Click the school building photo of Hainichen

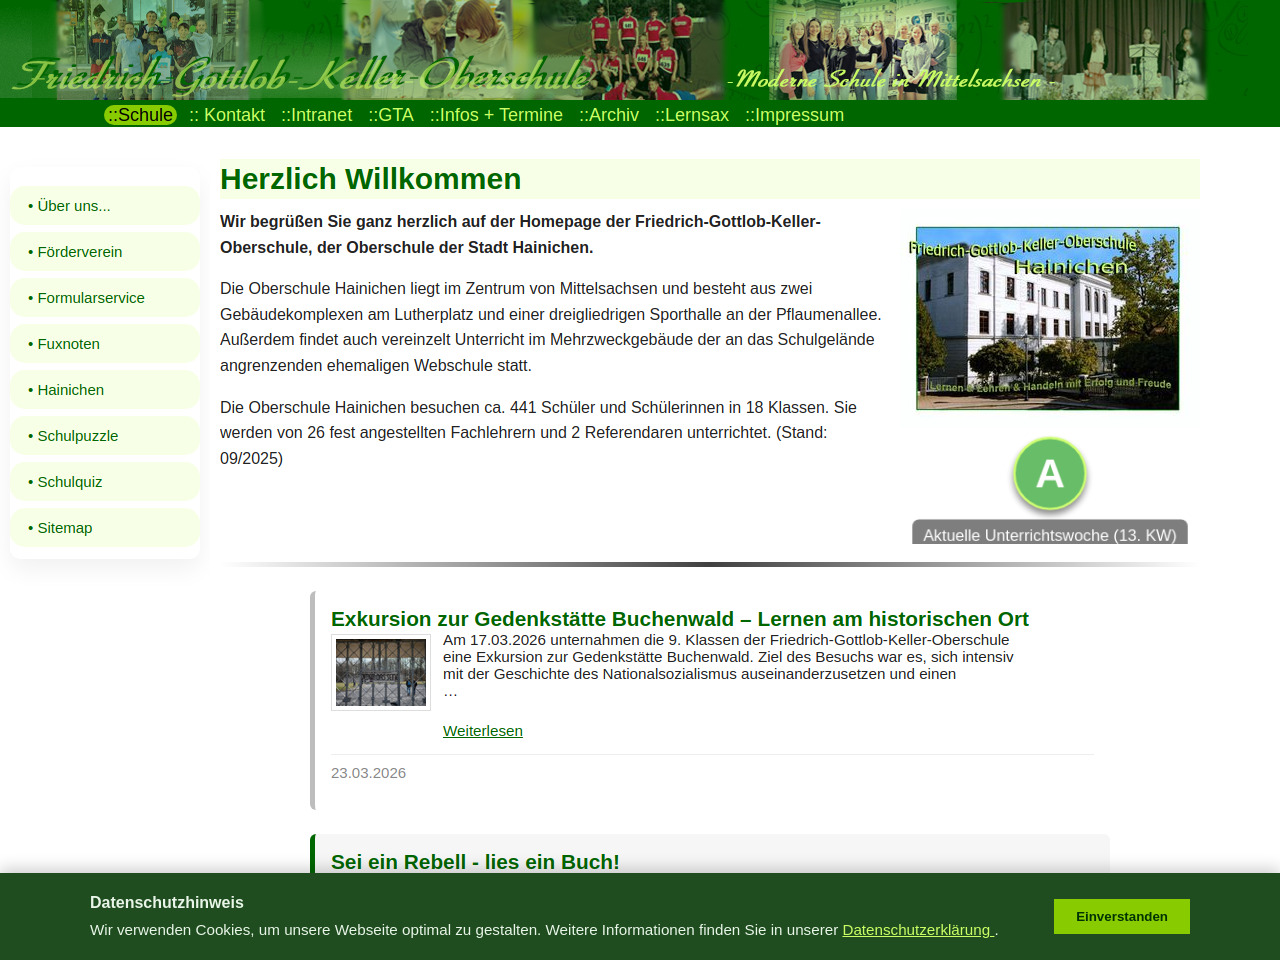click(1047, 318)
